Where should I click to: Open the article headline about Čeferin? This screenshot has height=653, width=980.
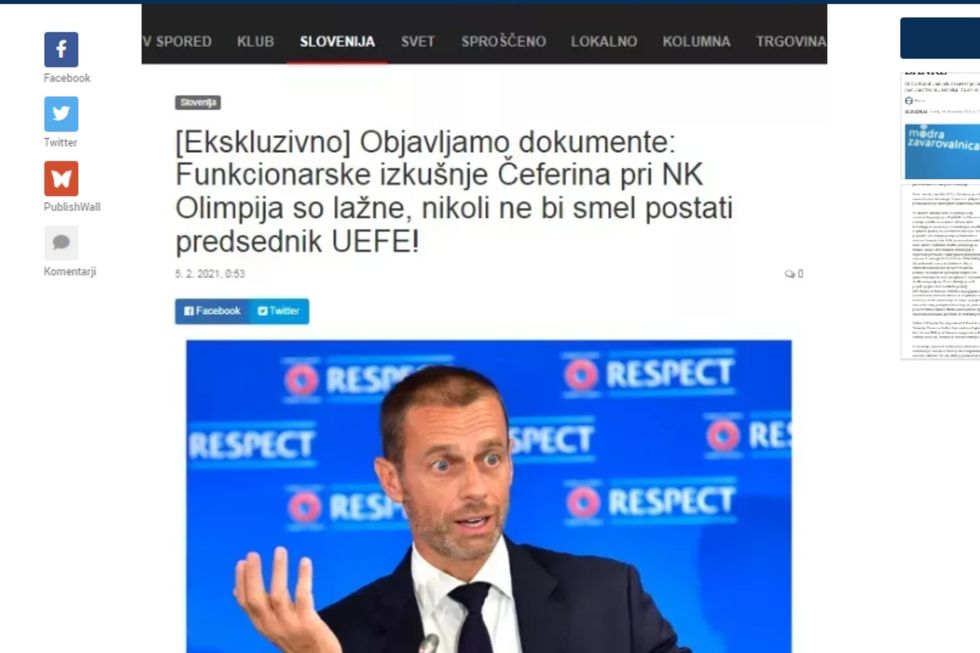coord(454,191)
